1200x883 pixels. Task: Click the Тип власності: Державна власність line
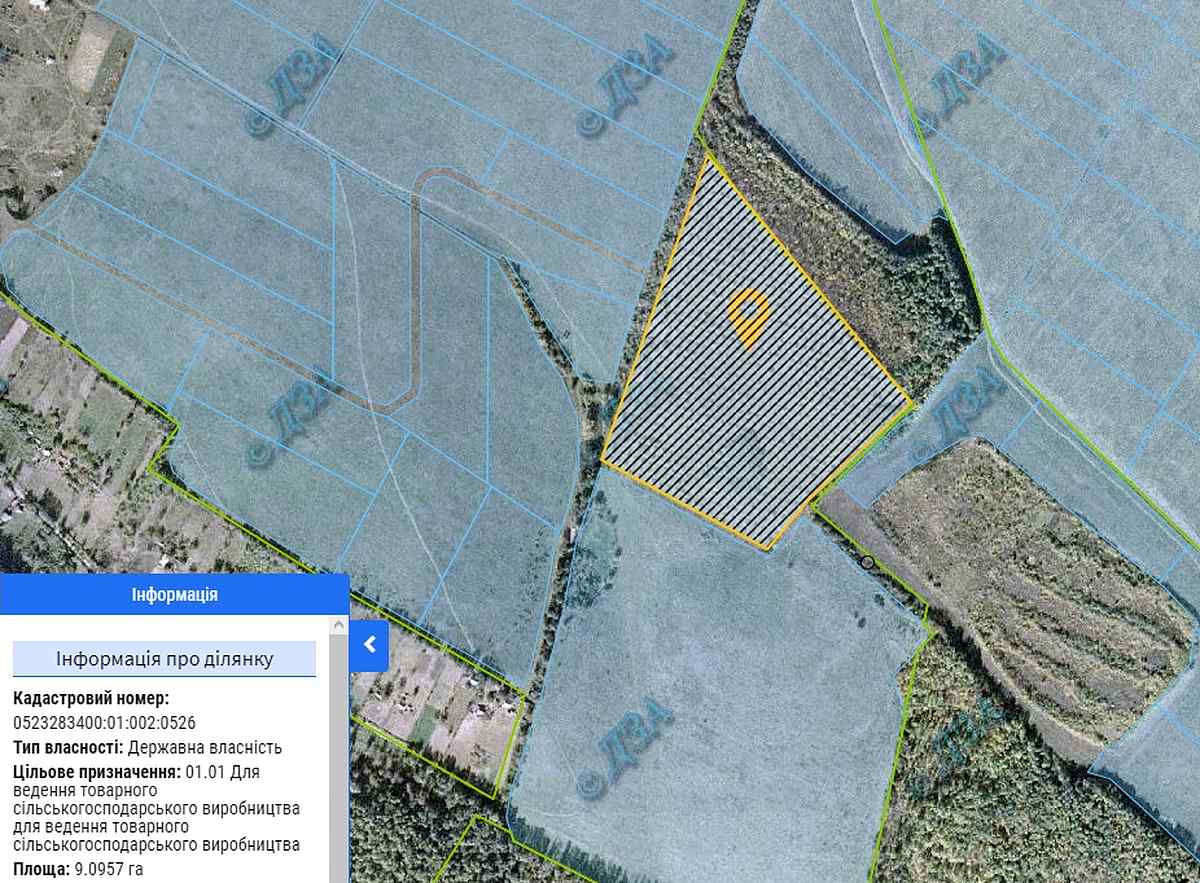(x=148, y=747)
